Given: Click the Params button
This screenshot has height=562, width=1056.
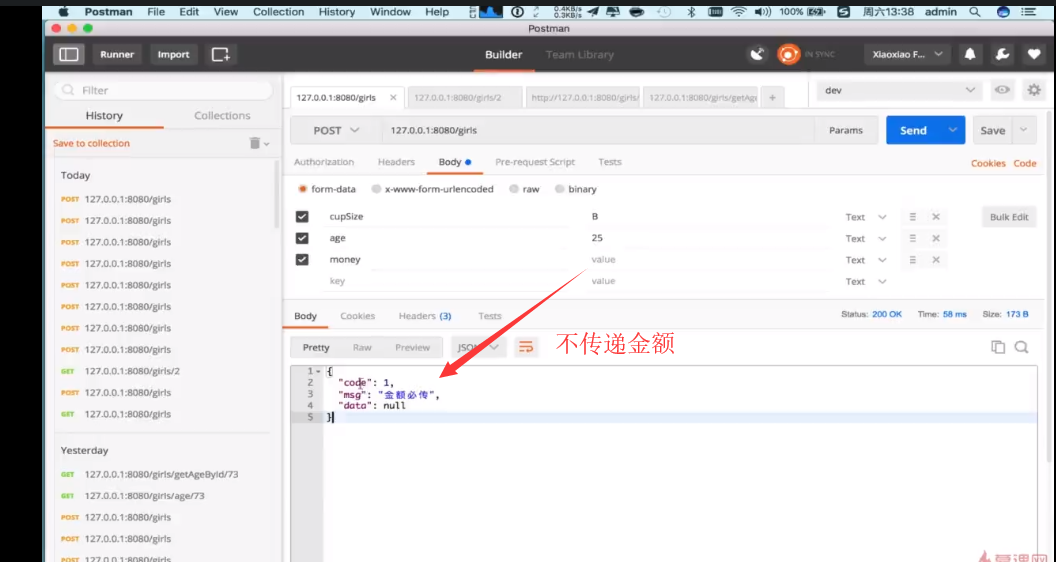Looking at the screenshot, I should coord(846,130).
